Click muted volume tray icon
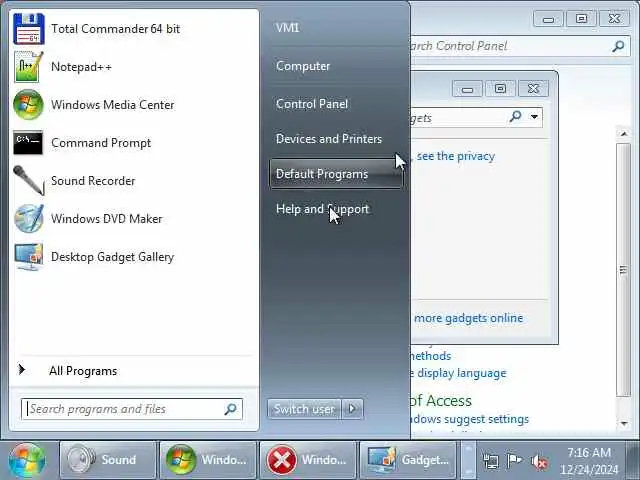The width and height of the screenshot is (640, 480). [539, 462]
